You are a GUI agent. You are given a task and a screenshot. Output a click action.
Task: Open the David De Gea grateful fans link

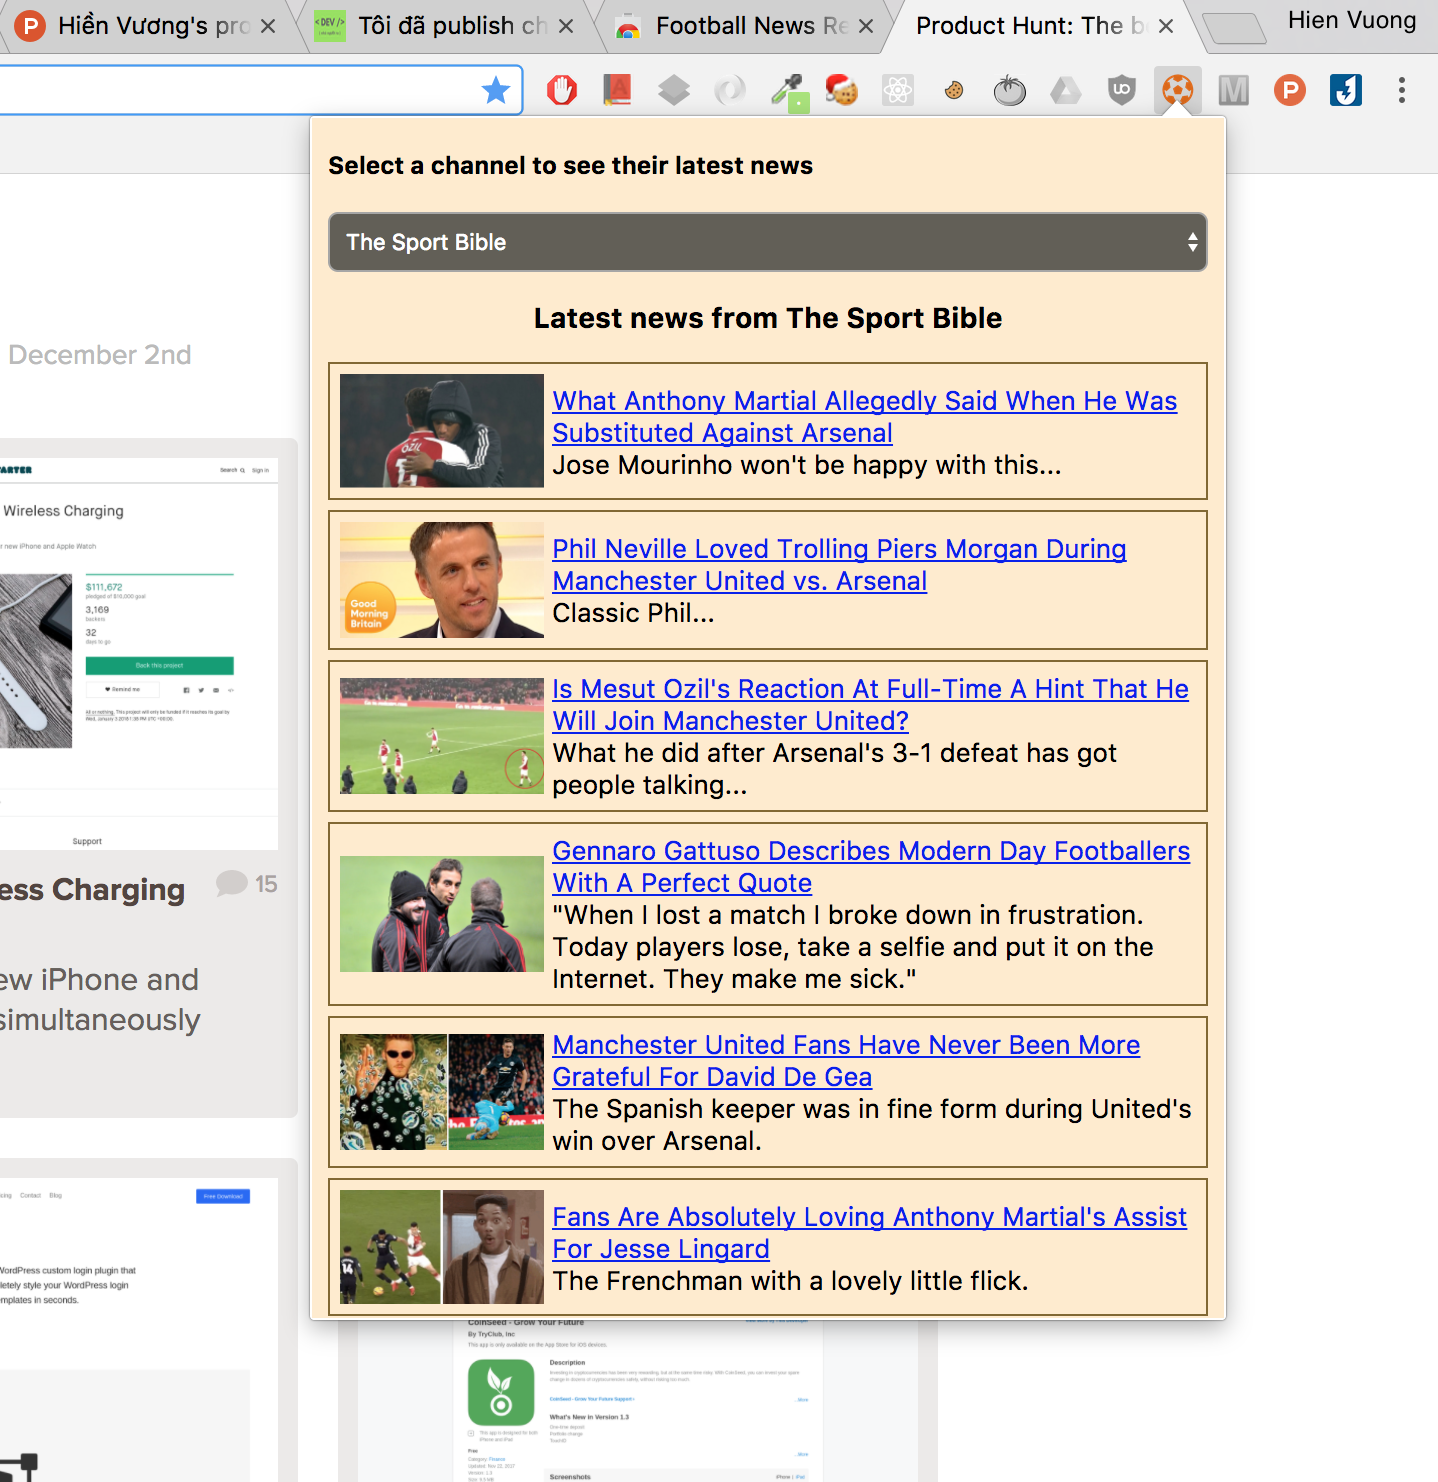point(847,1061)
